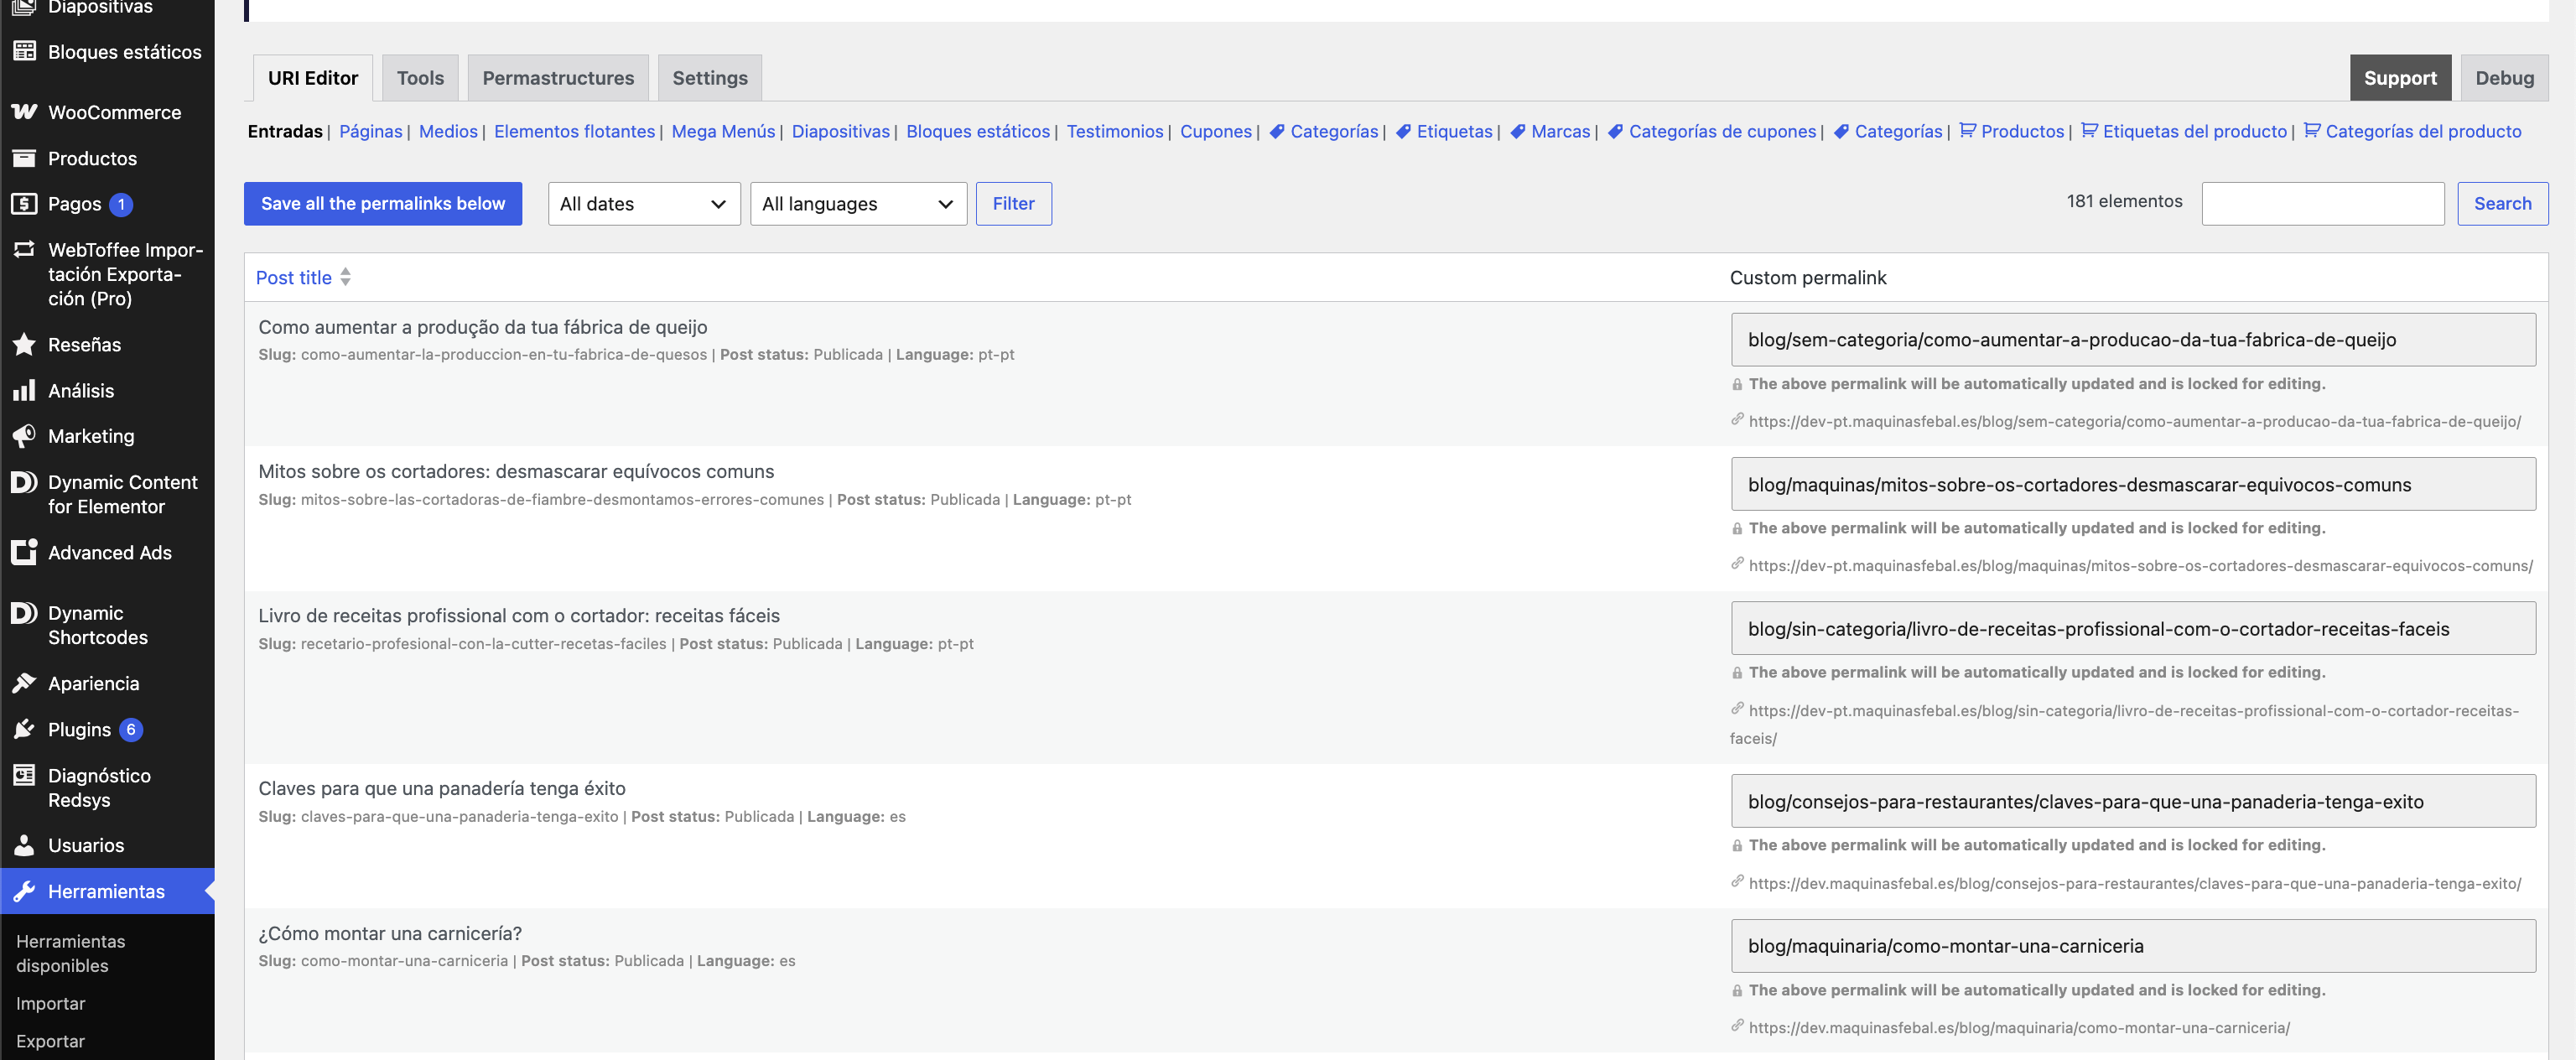Click the Usuarios person icon
Viewport: 2576px width, 1060px height.
24,846
